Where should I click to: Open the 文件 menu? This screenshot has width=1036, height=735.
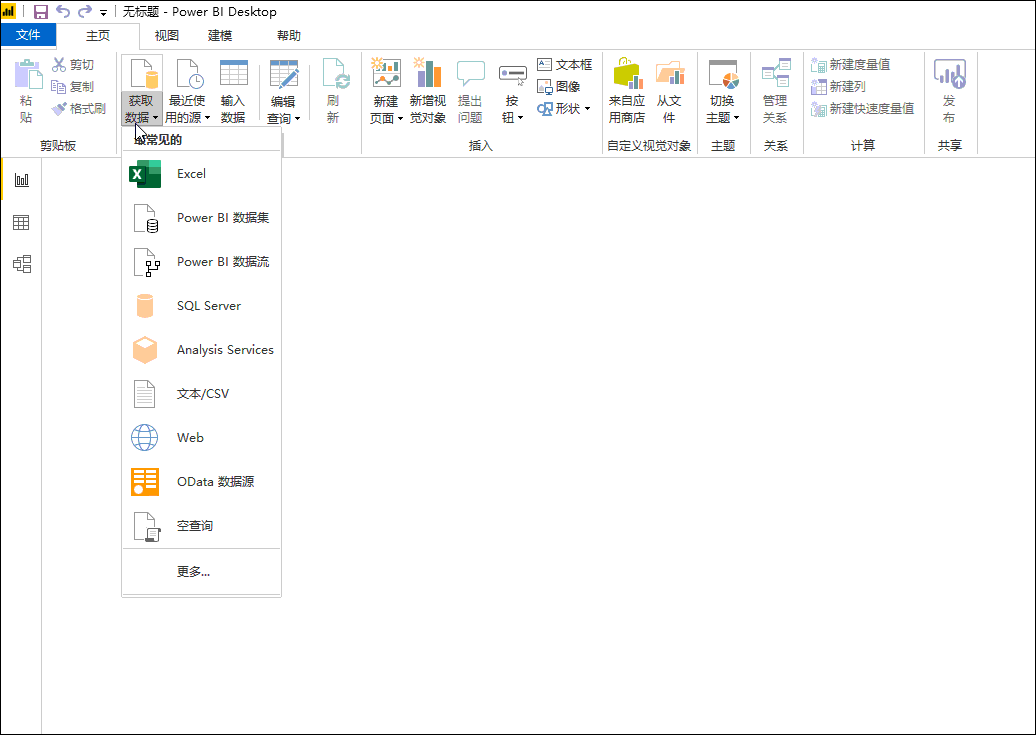28,35
